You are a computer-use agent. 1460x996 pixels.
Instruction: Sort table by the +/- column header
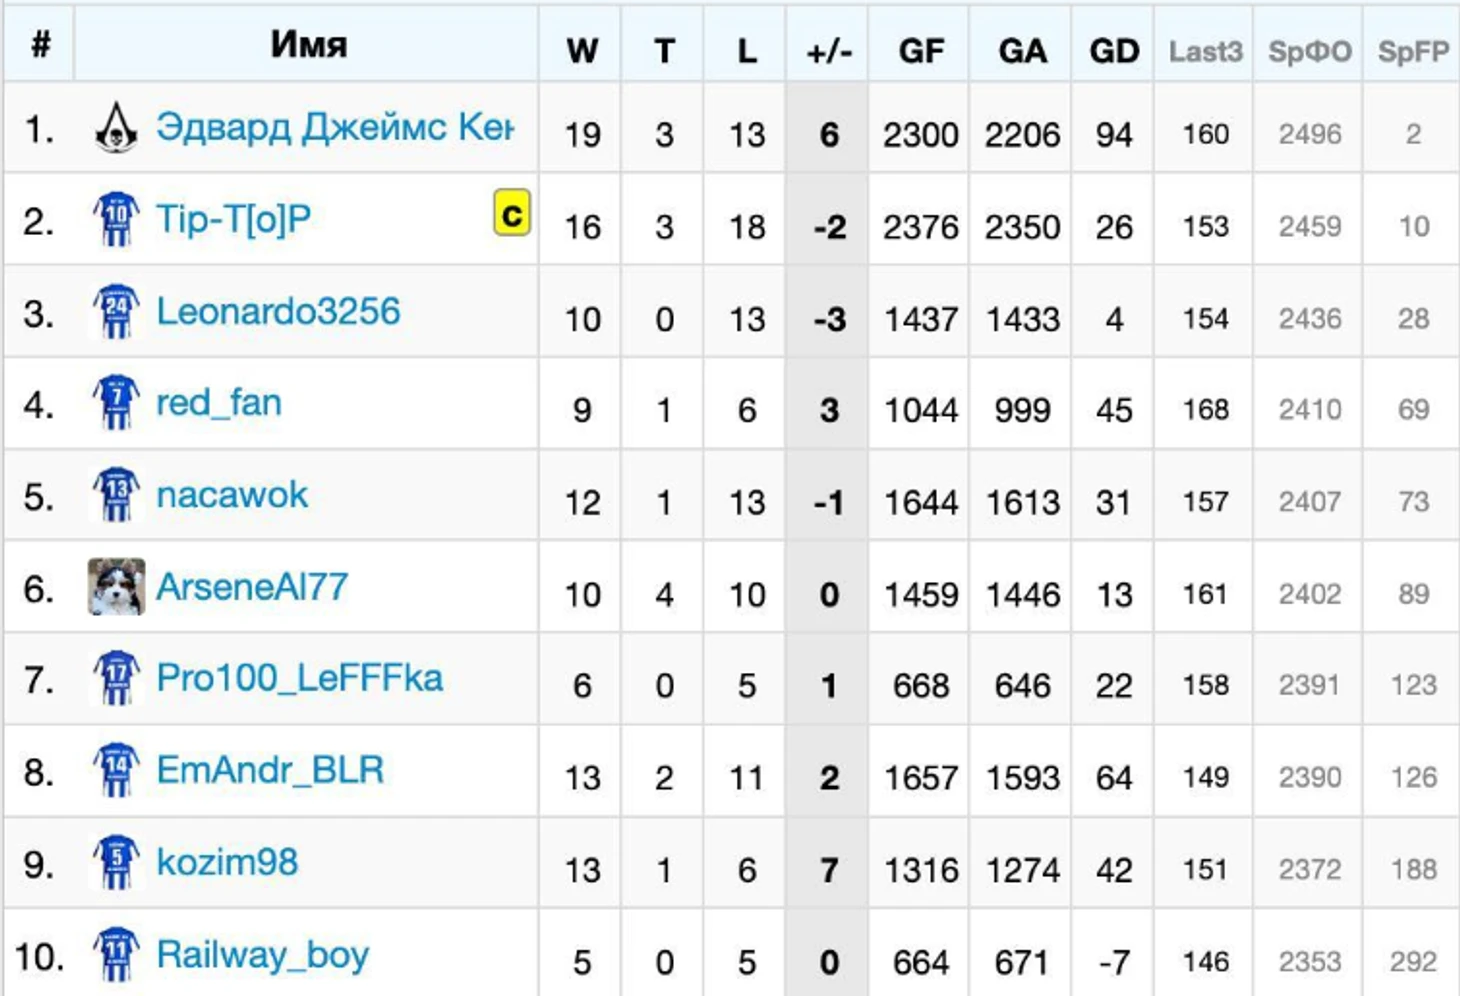click(829, 50)
